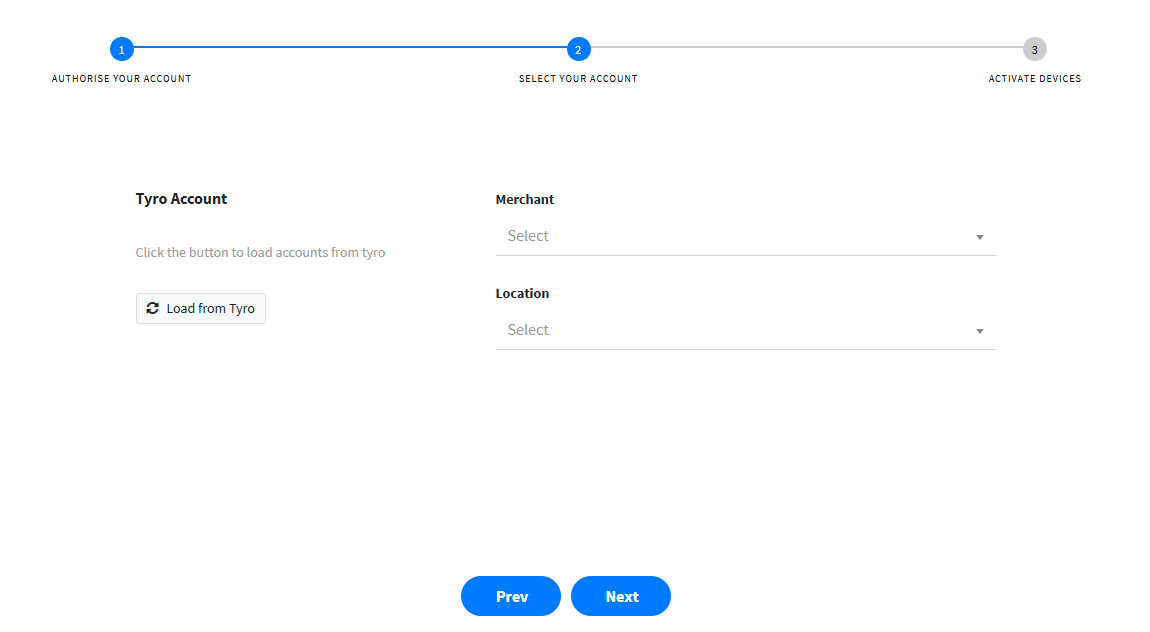Click the refresh icon in Load from Tyro
This screenshot has width=1150, height=632.
pyautogui.click(x=153, y=309)
